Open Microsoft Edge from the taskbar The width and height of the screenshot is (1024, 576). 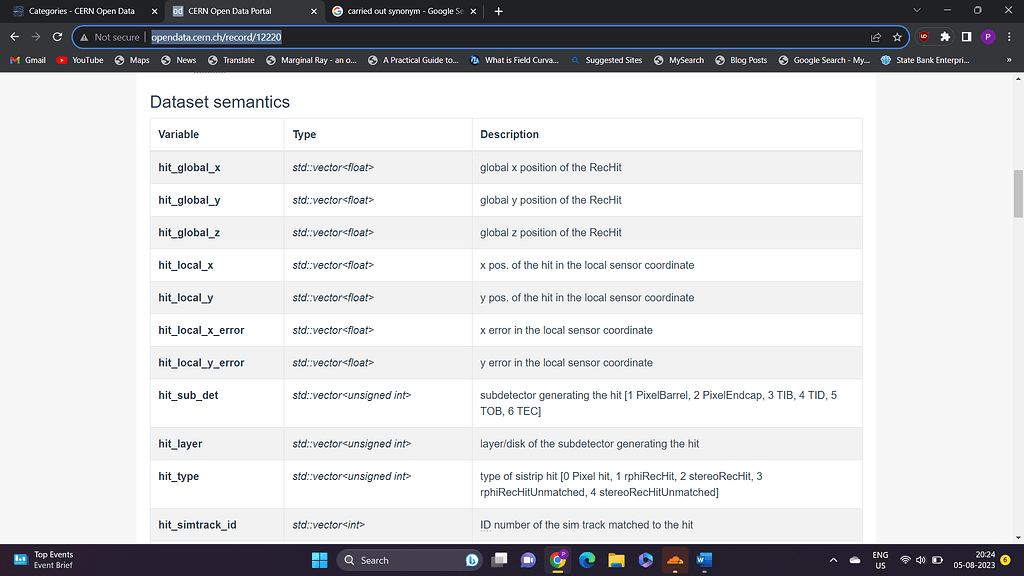coord(587,560)
